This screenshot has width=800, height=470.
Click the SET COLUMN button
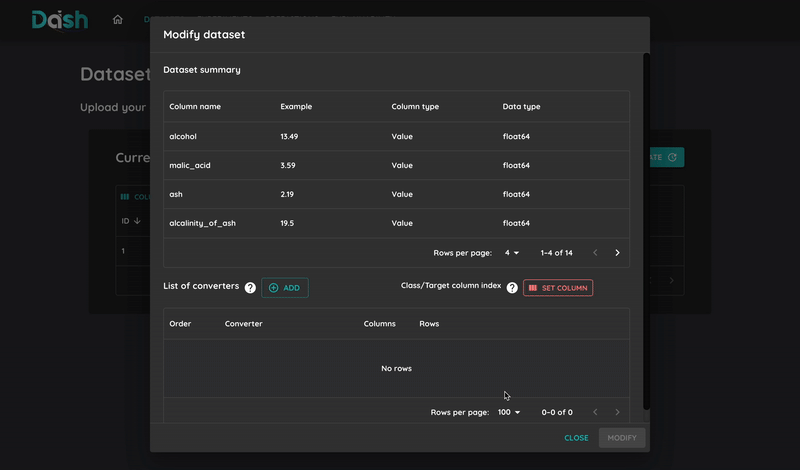pyautogui.click(x=558, y=288)
